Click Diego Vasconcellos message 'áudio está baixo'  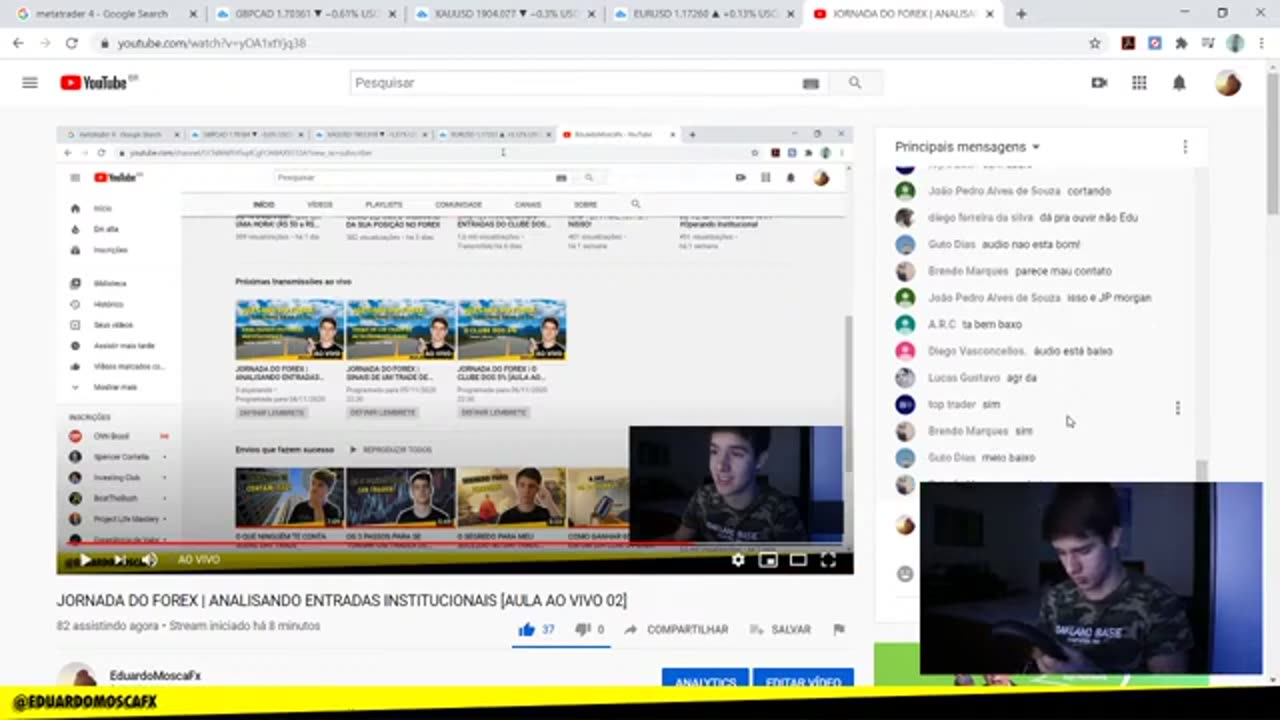(1072, 351)
